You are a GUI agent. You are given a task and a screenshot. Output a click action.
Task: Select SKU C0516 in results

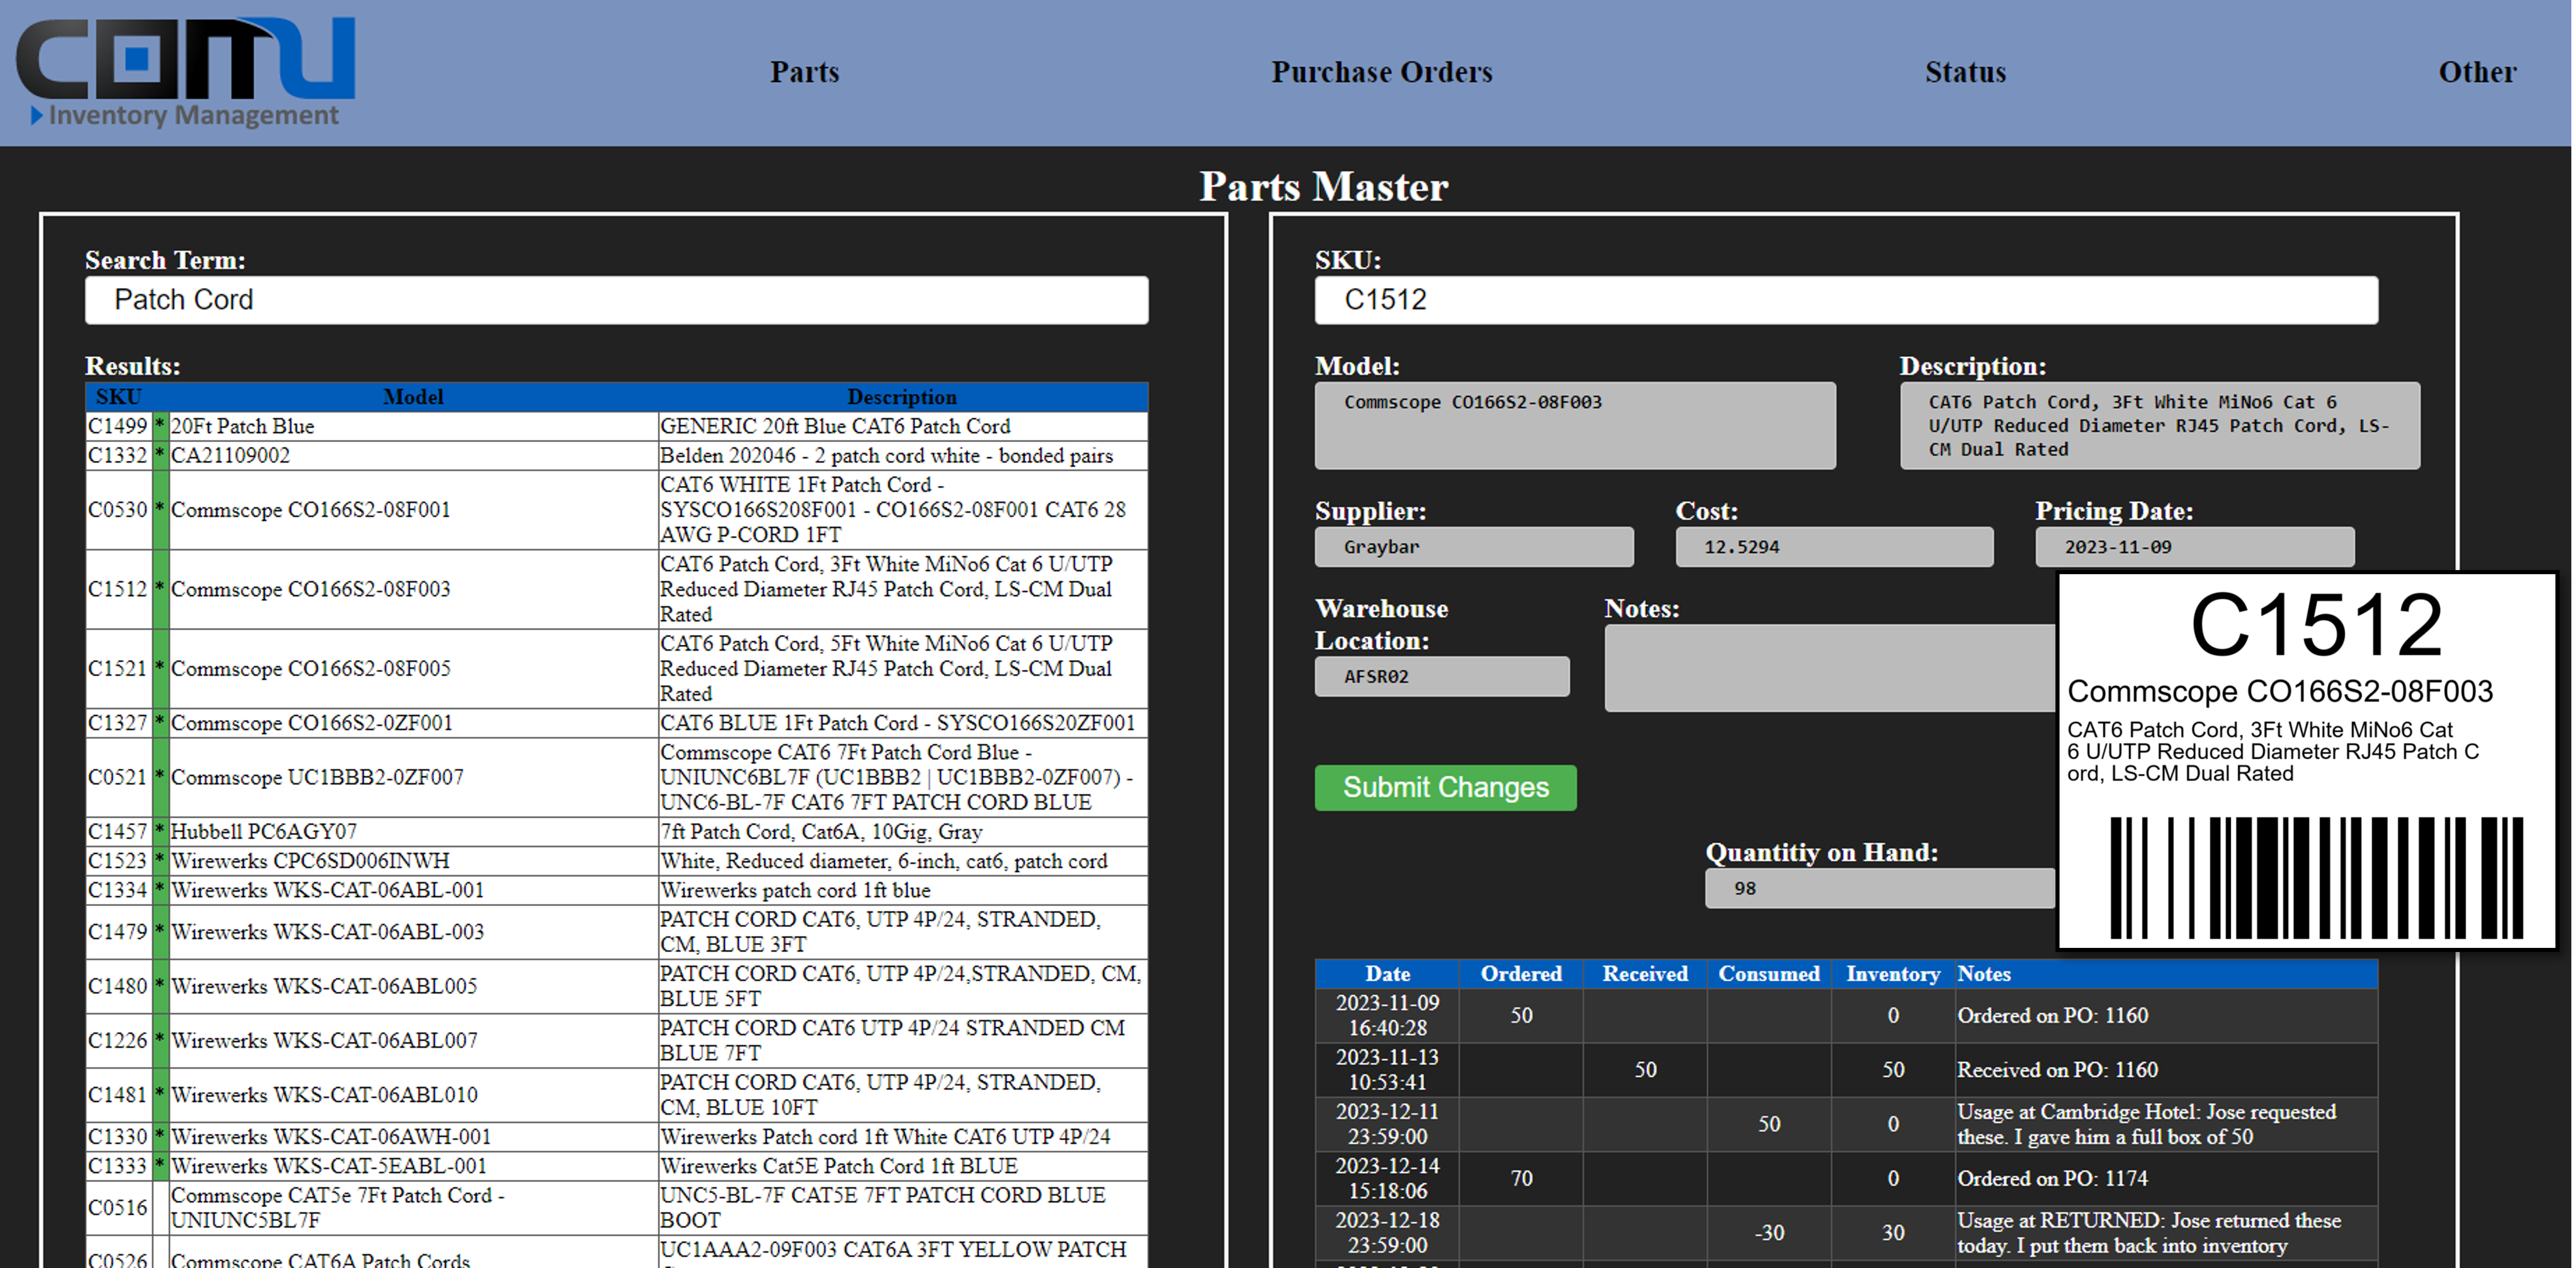tap(118, 1208)
